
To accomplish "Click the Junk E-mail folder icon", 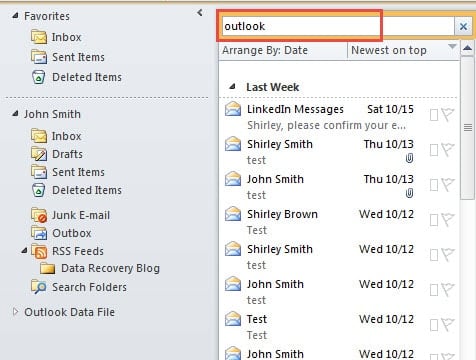I will click(39, 215).
